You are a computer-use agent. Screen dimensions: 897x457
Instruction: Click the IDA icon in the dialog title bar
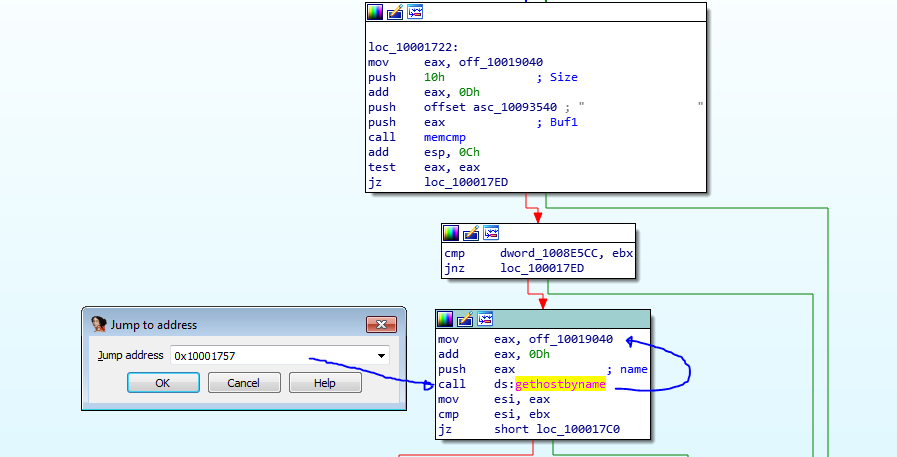[x=98, y=324]
